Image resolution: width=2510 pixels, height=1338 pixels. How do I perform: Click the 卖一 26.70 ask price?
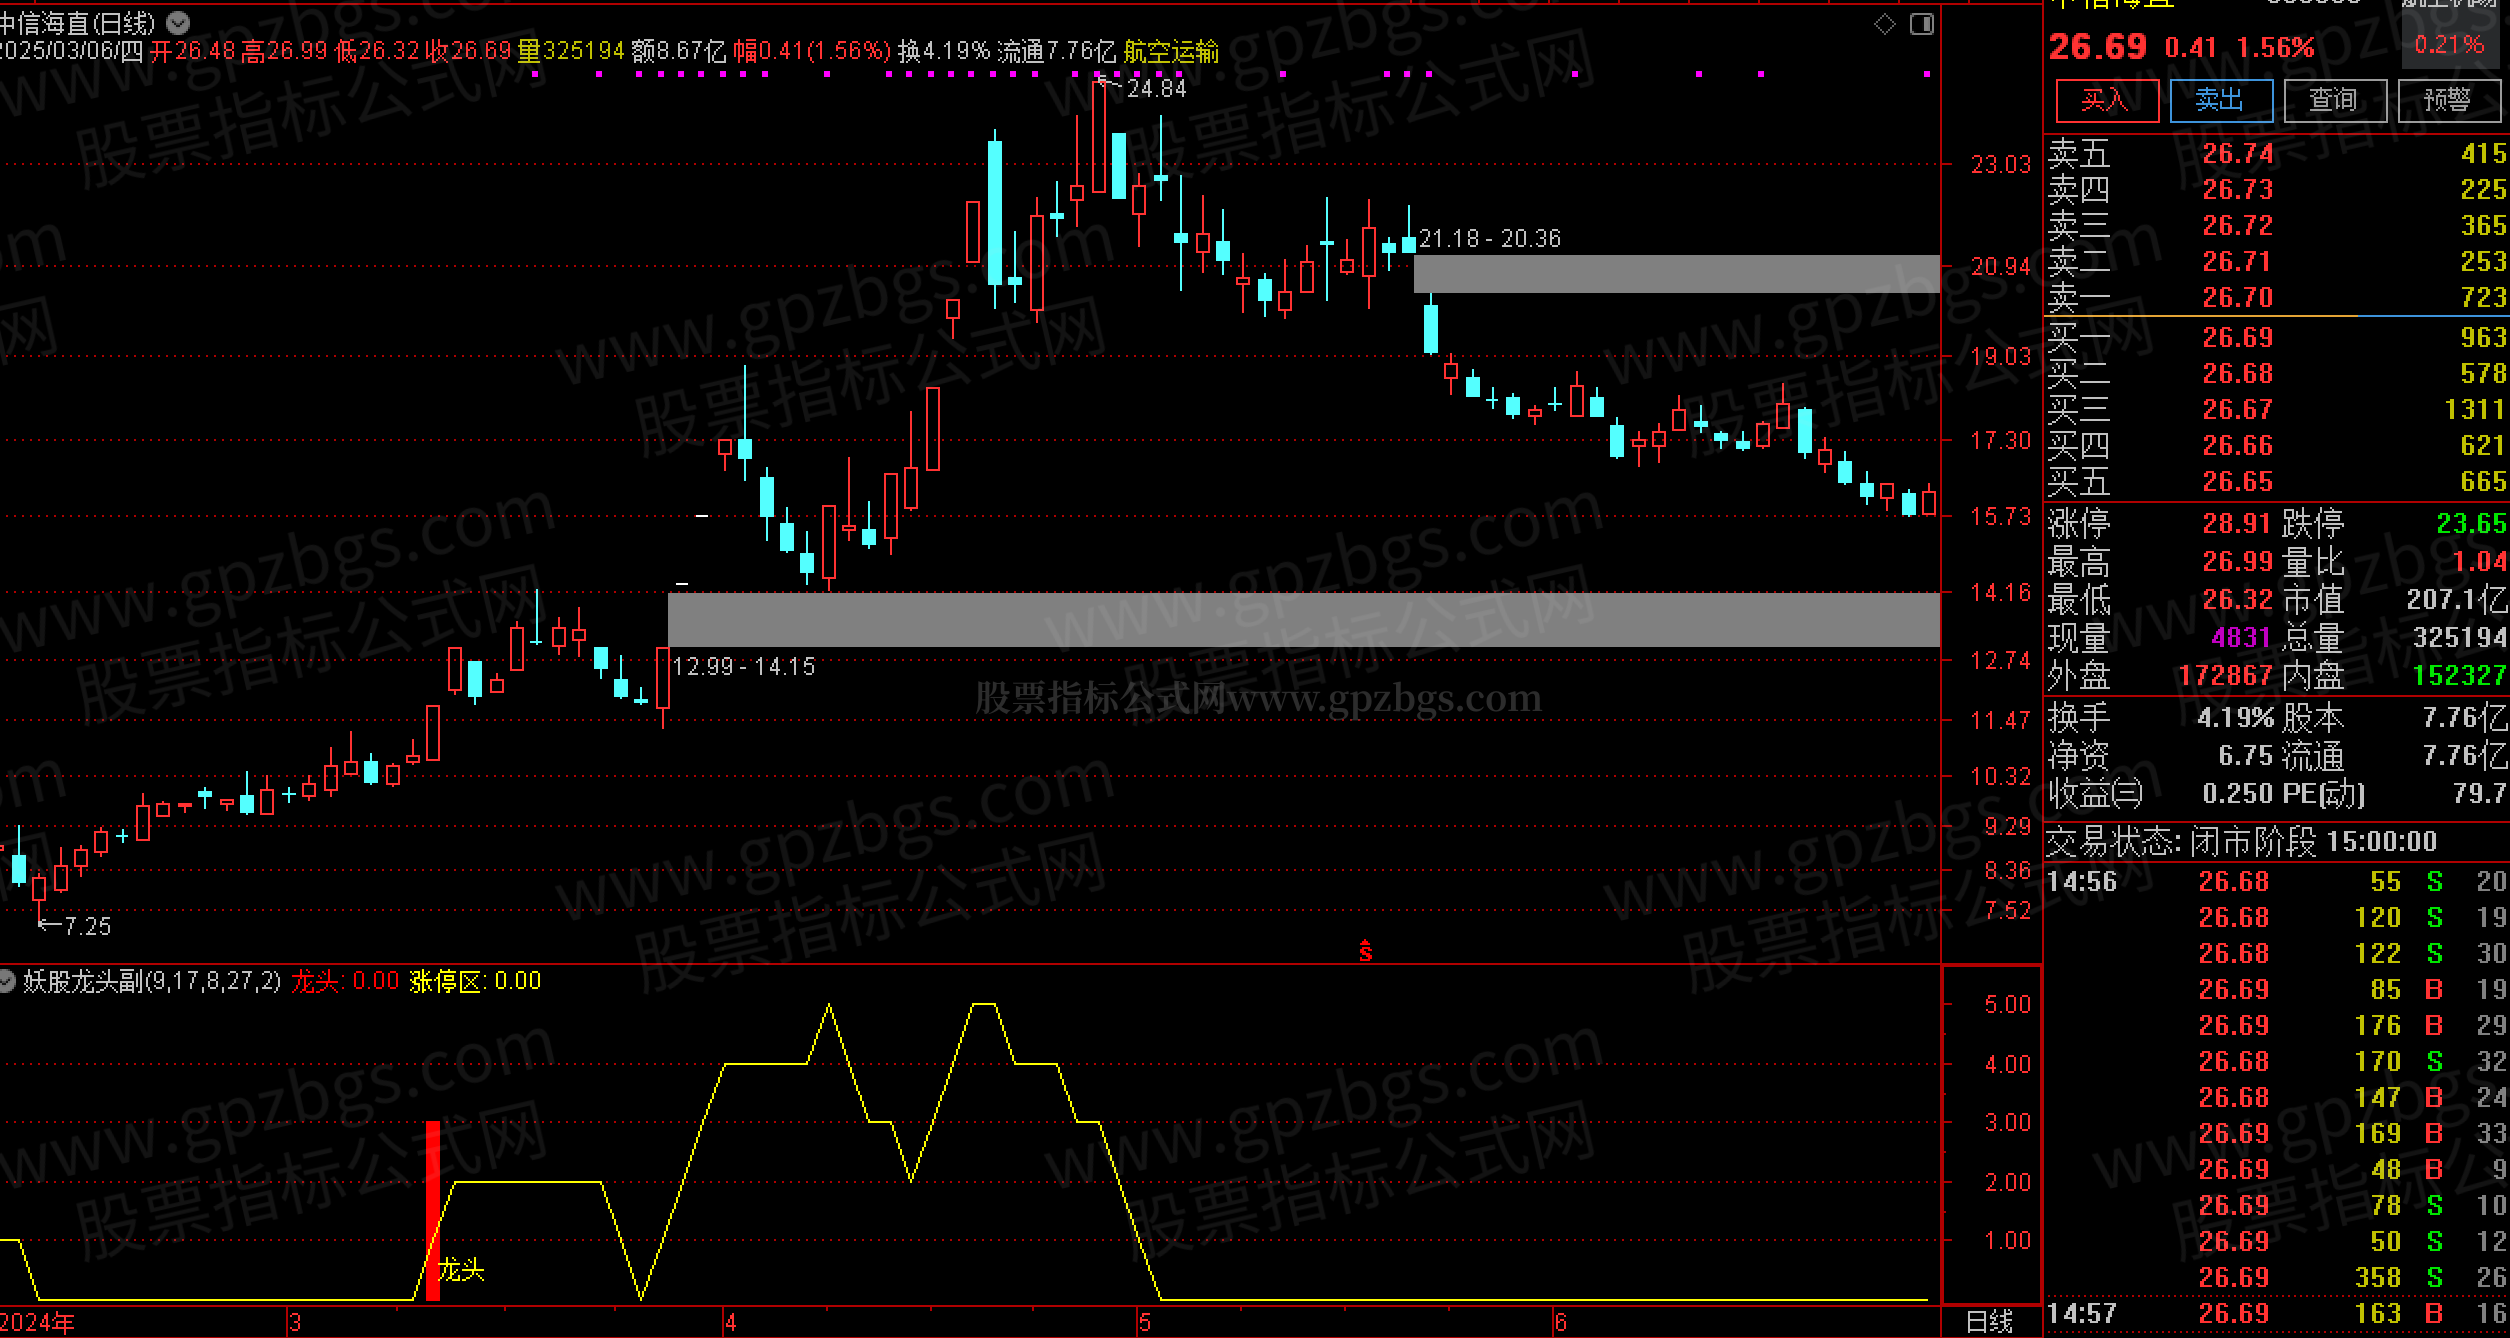(2237, 298)
